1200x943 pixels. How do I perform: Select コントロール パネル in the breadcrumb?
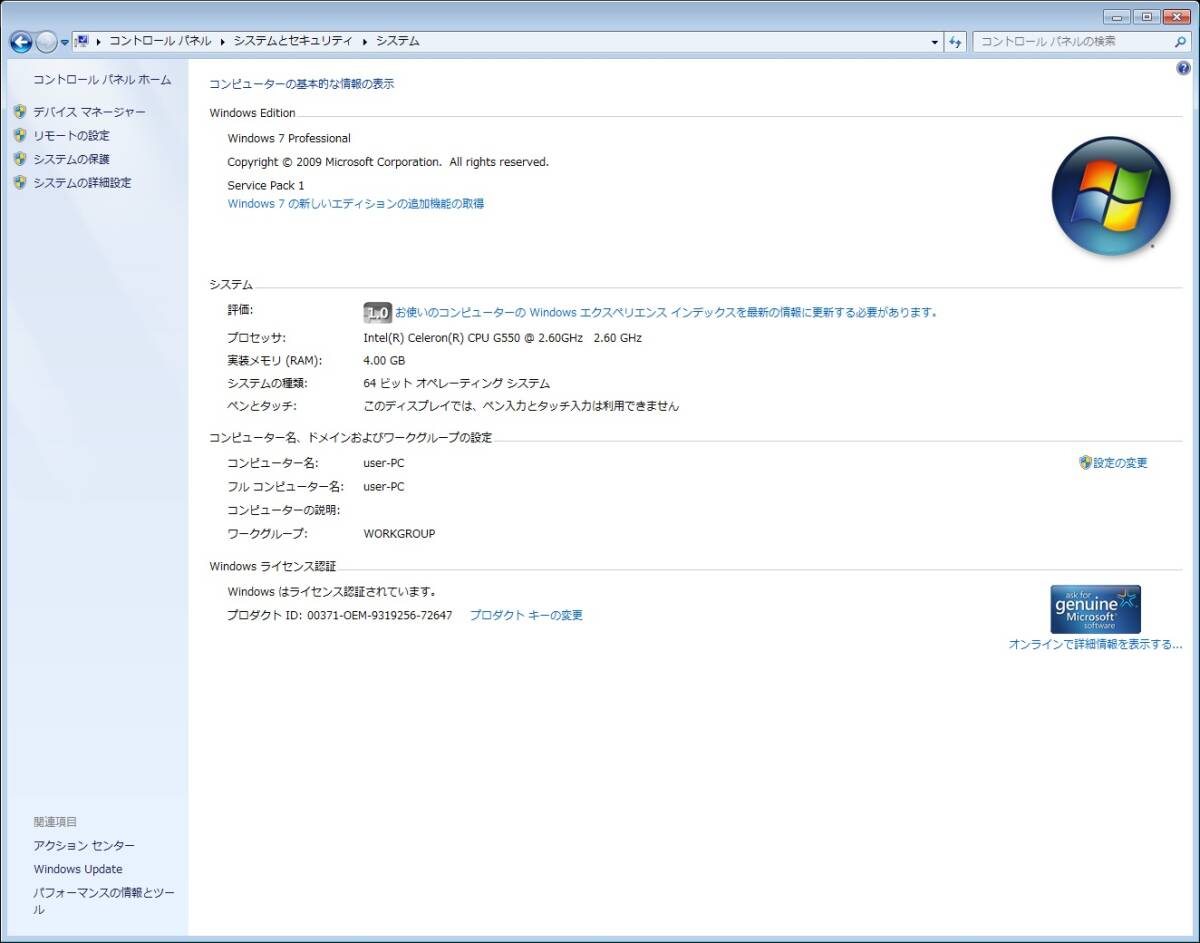click(160, 41)
